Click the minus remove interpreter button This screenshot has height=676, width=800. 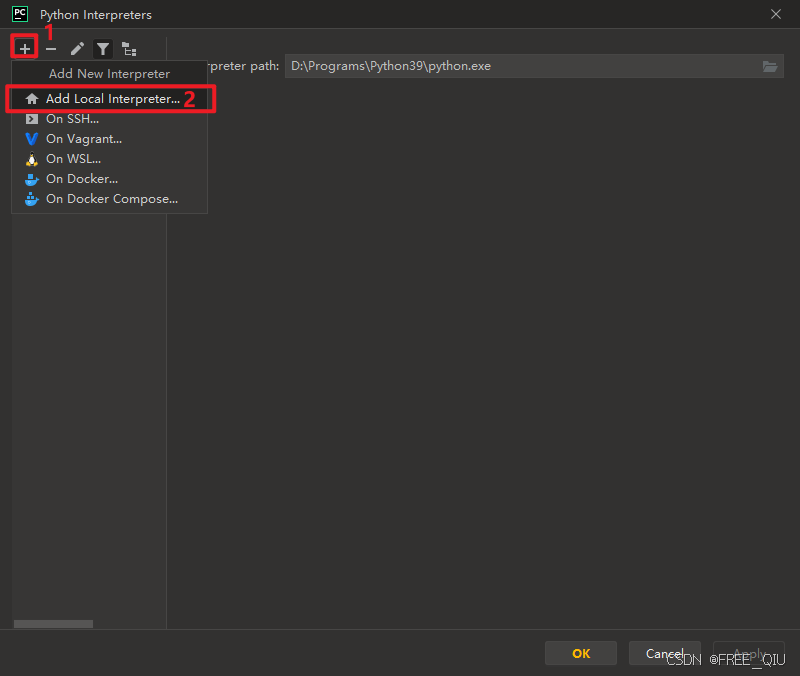(51, 49)
